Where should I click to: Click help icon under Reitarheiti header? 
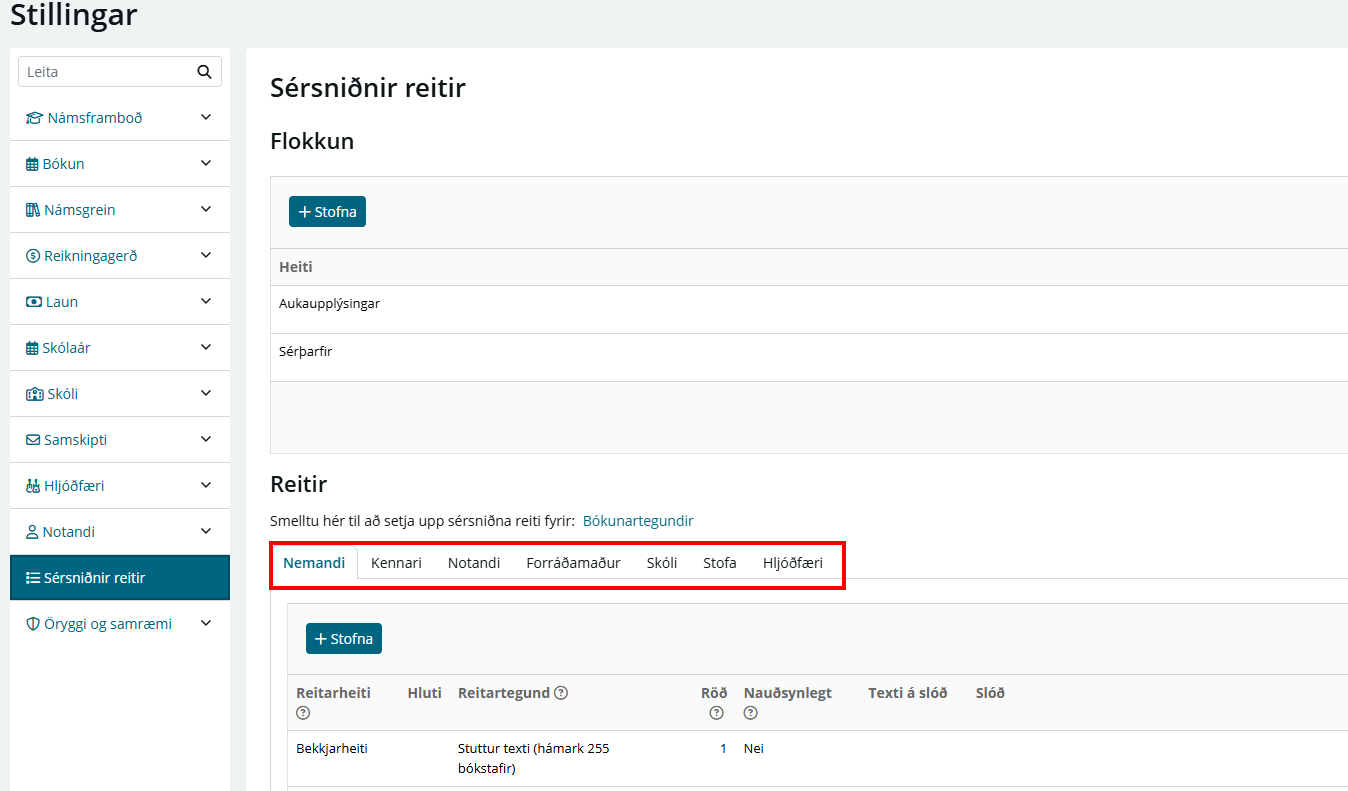303,713
